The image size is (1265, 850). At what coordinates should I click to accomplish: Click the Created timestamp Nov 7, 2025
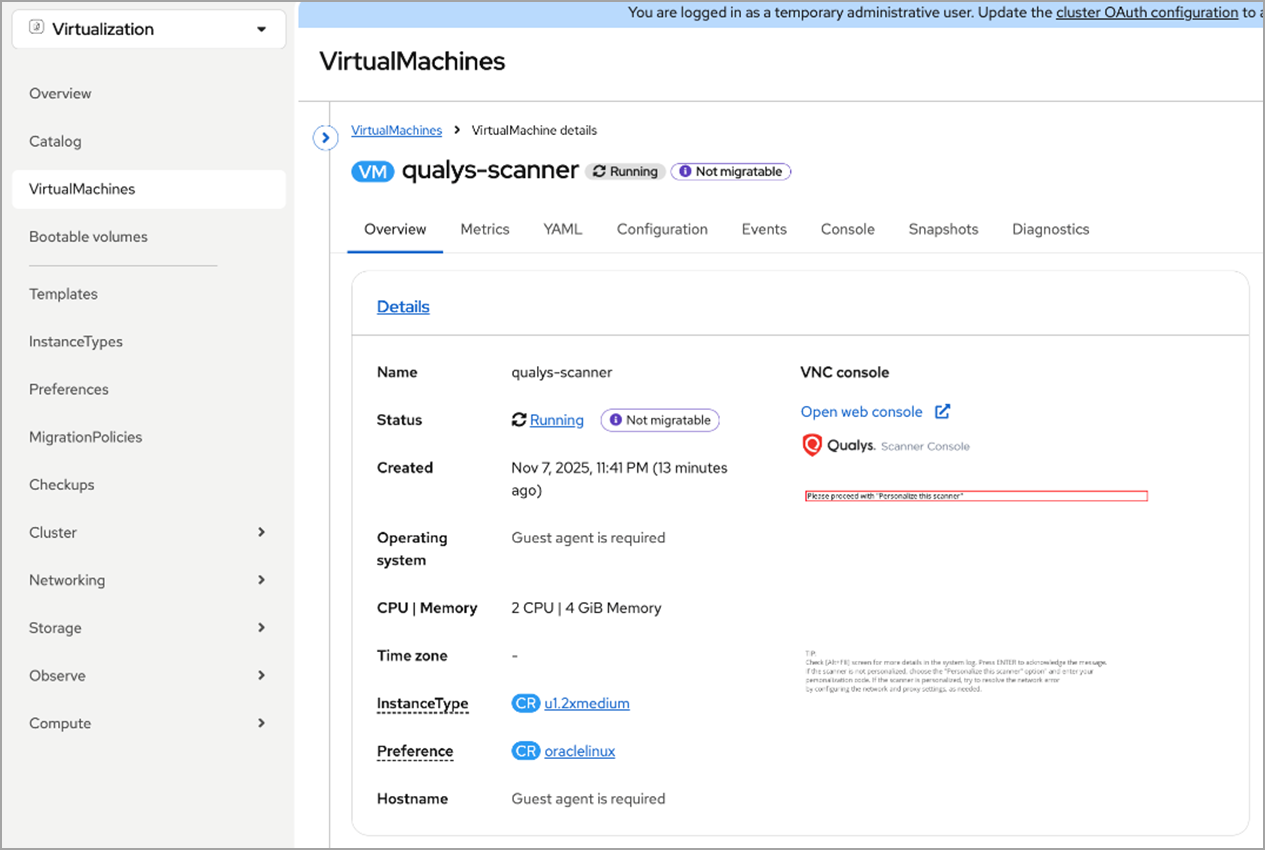pos(619,479)
